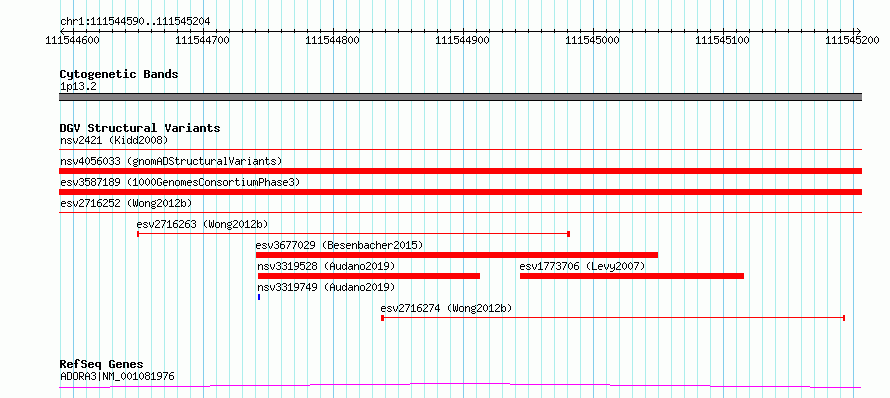Select the magenta ADORA3 gene line
The image size is (890, 398).
pos(460,386)
